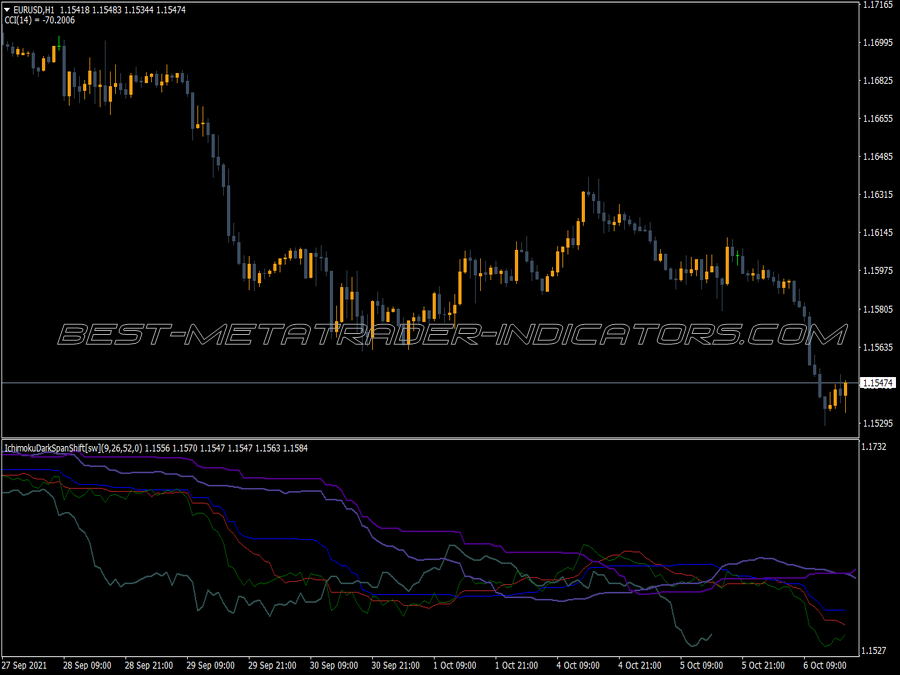Viewport: 900px width, 675px height.
Task: Click the 1.16995 price scale value
Action: [x=878, y=42]
